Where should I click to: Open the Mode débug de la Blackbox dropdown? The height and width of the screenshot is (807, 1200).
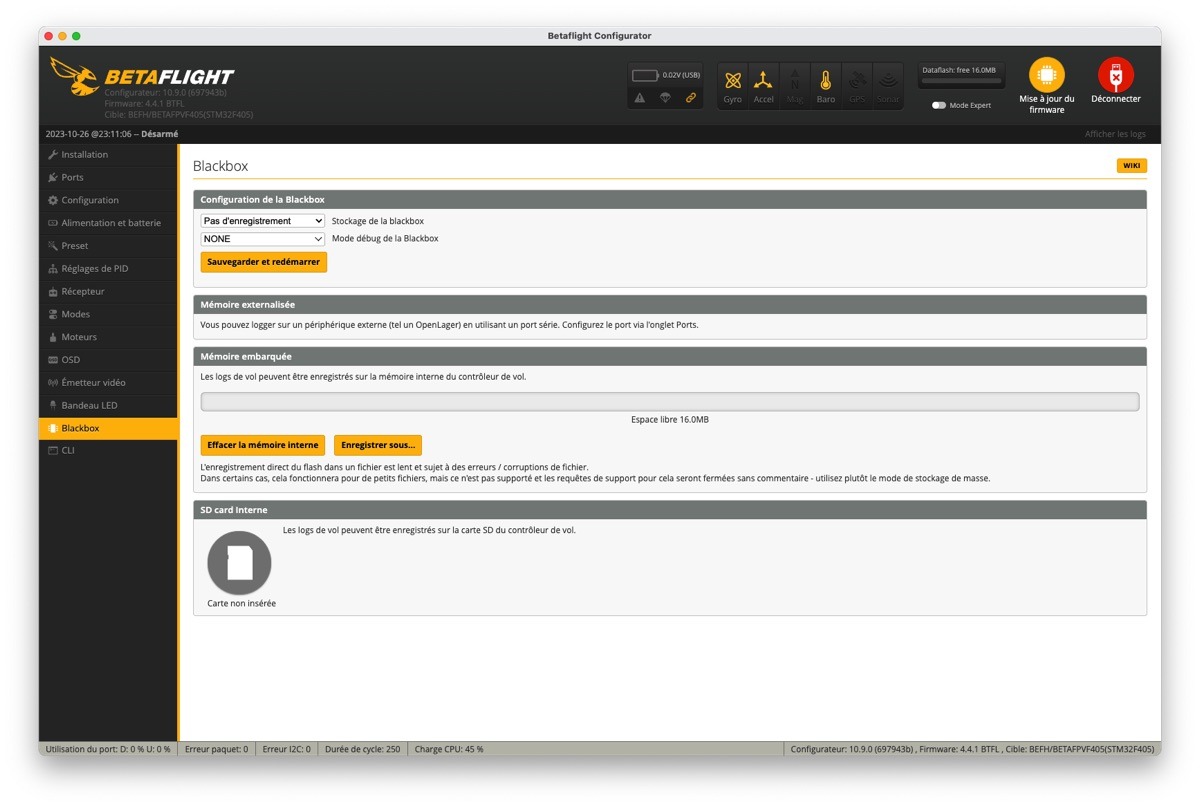[x=263, y=239]
